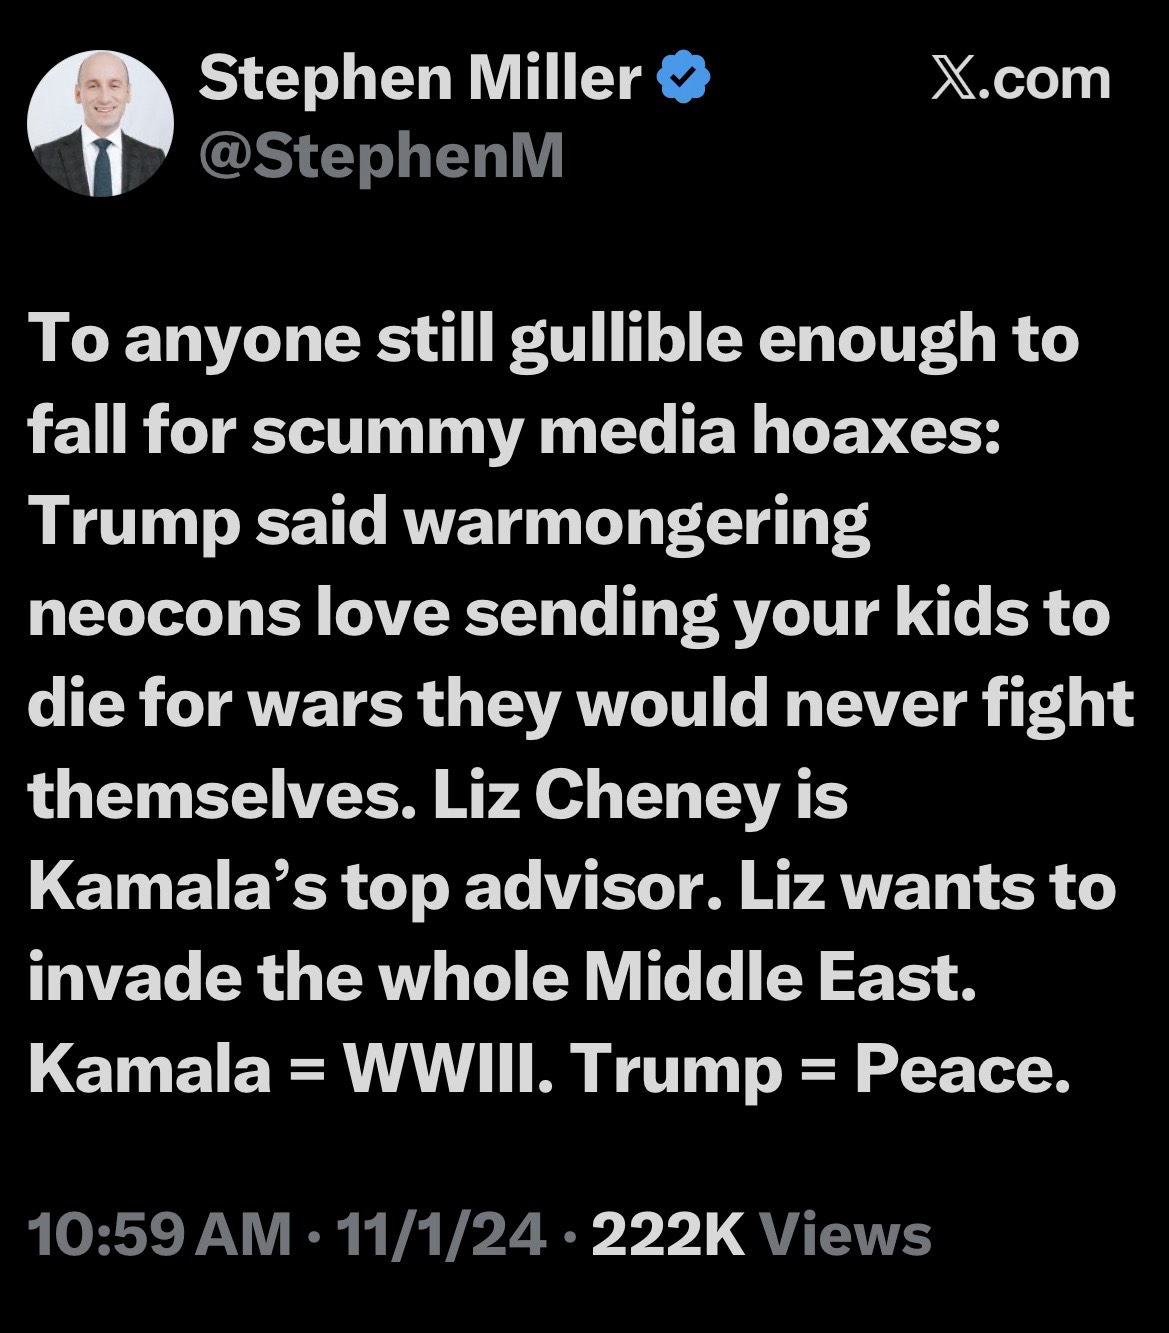
Task: Click the blue verified checkmark badge
Action: [685, 79]
